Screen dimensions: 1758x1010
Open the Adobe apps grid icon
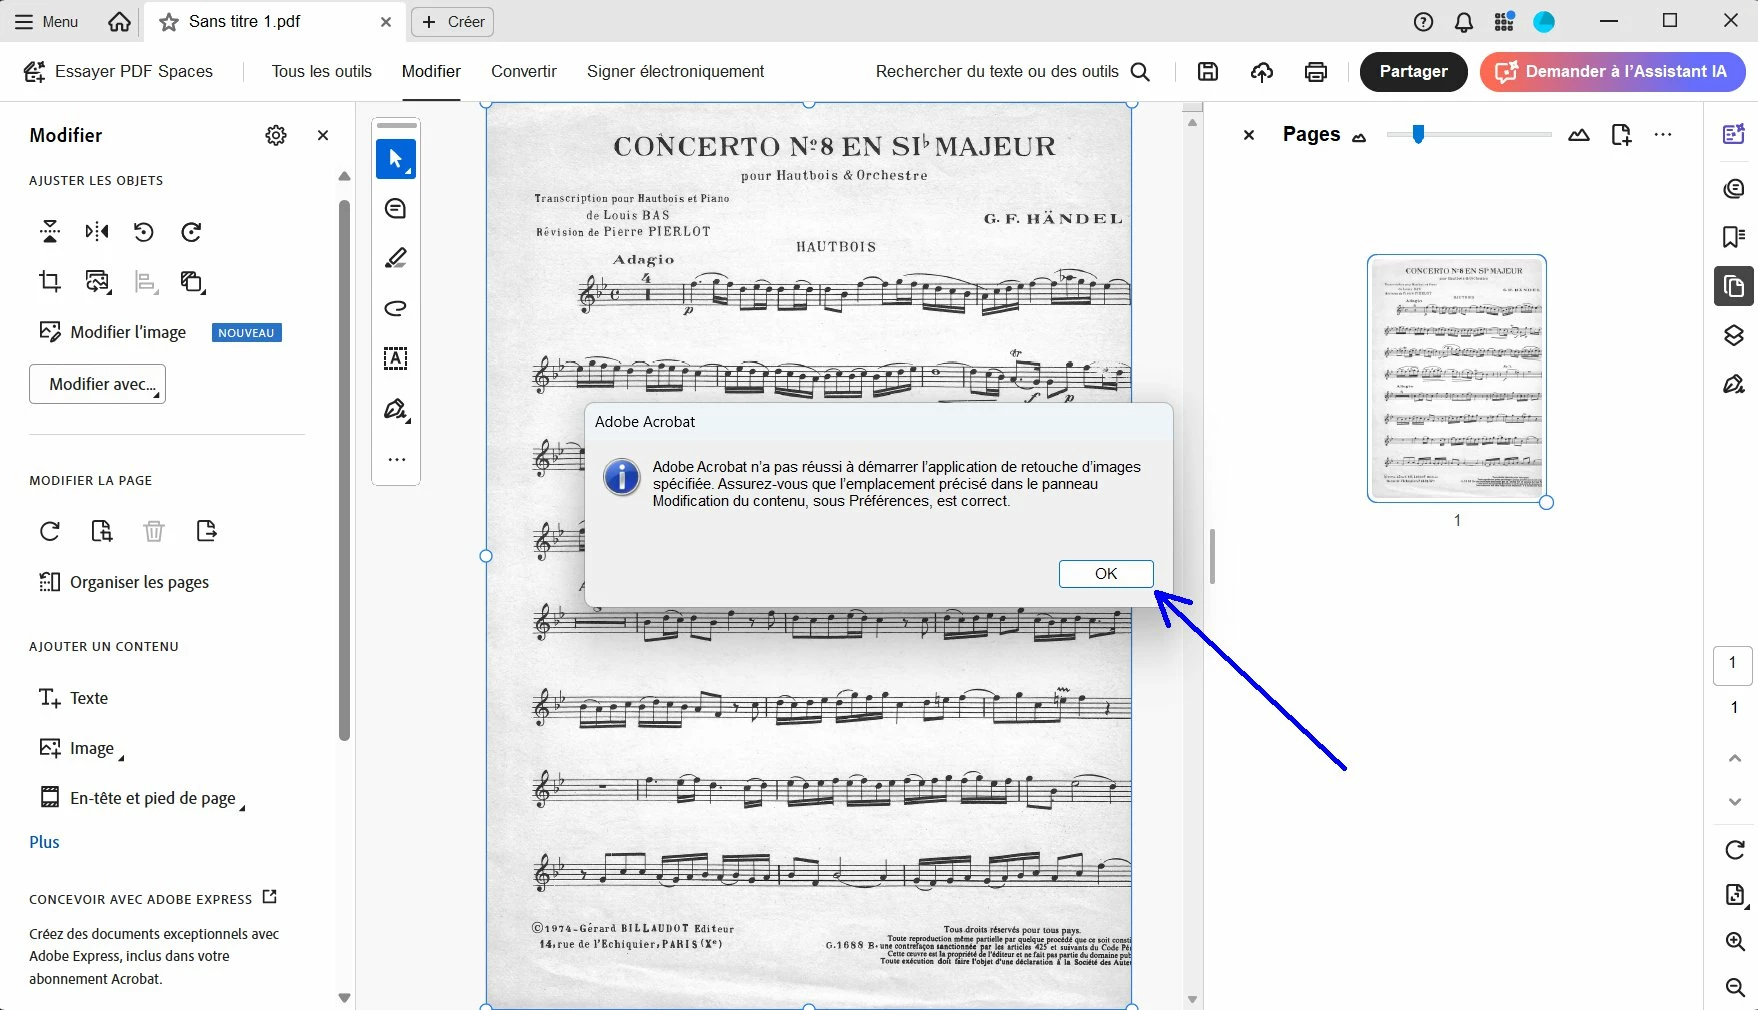pyautogui.click(x=1504, y=22)
